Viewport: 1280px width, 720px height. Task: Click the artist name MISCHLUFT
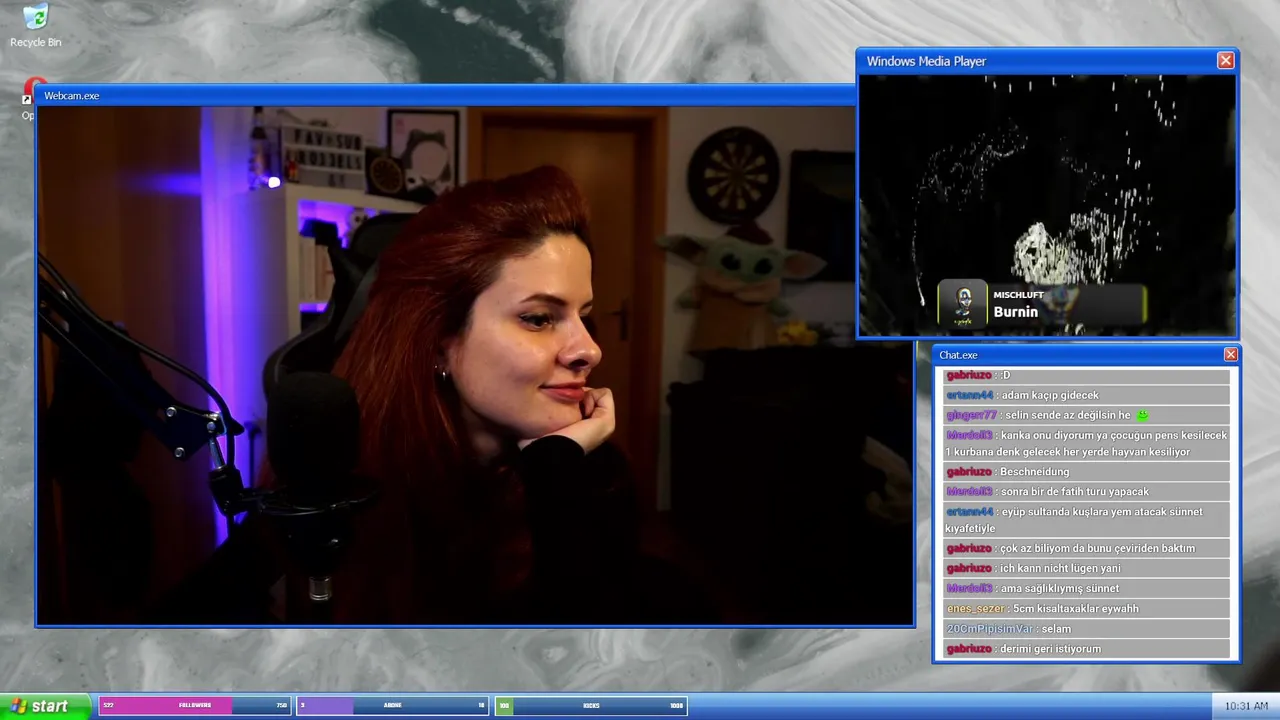(1018, 295)
